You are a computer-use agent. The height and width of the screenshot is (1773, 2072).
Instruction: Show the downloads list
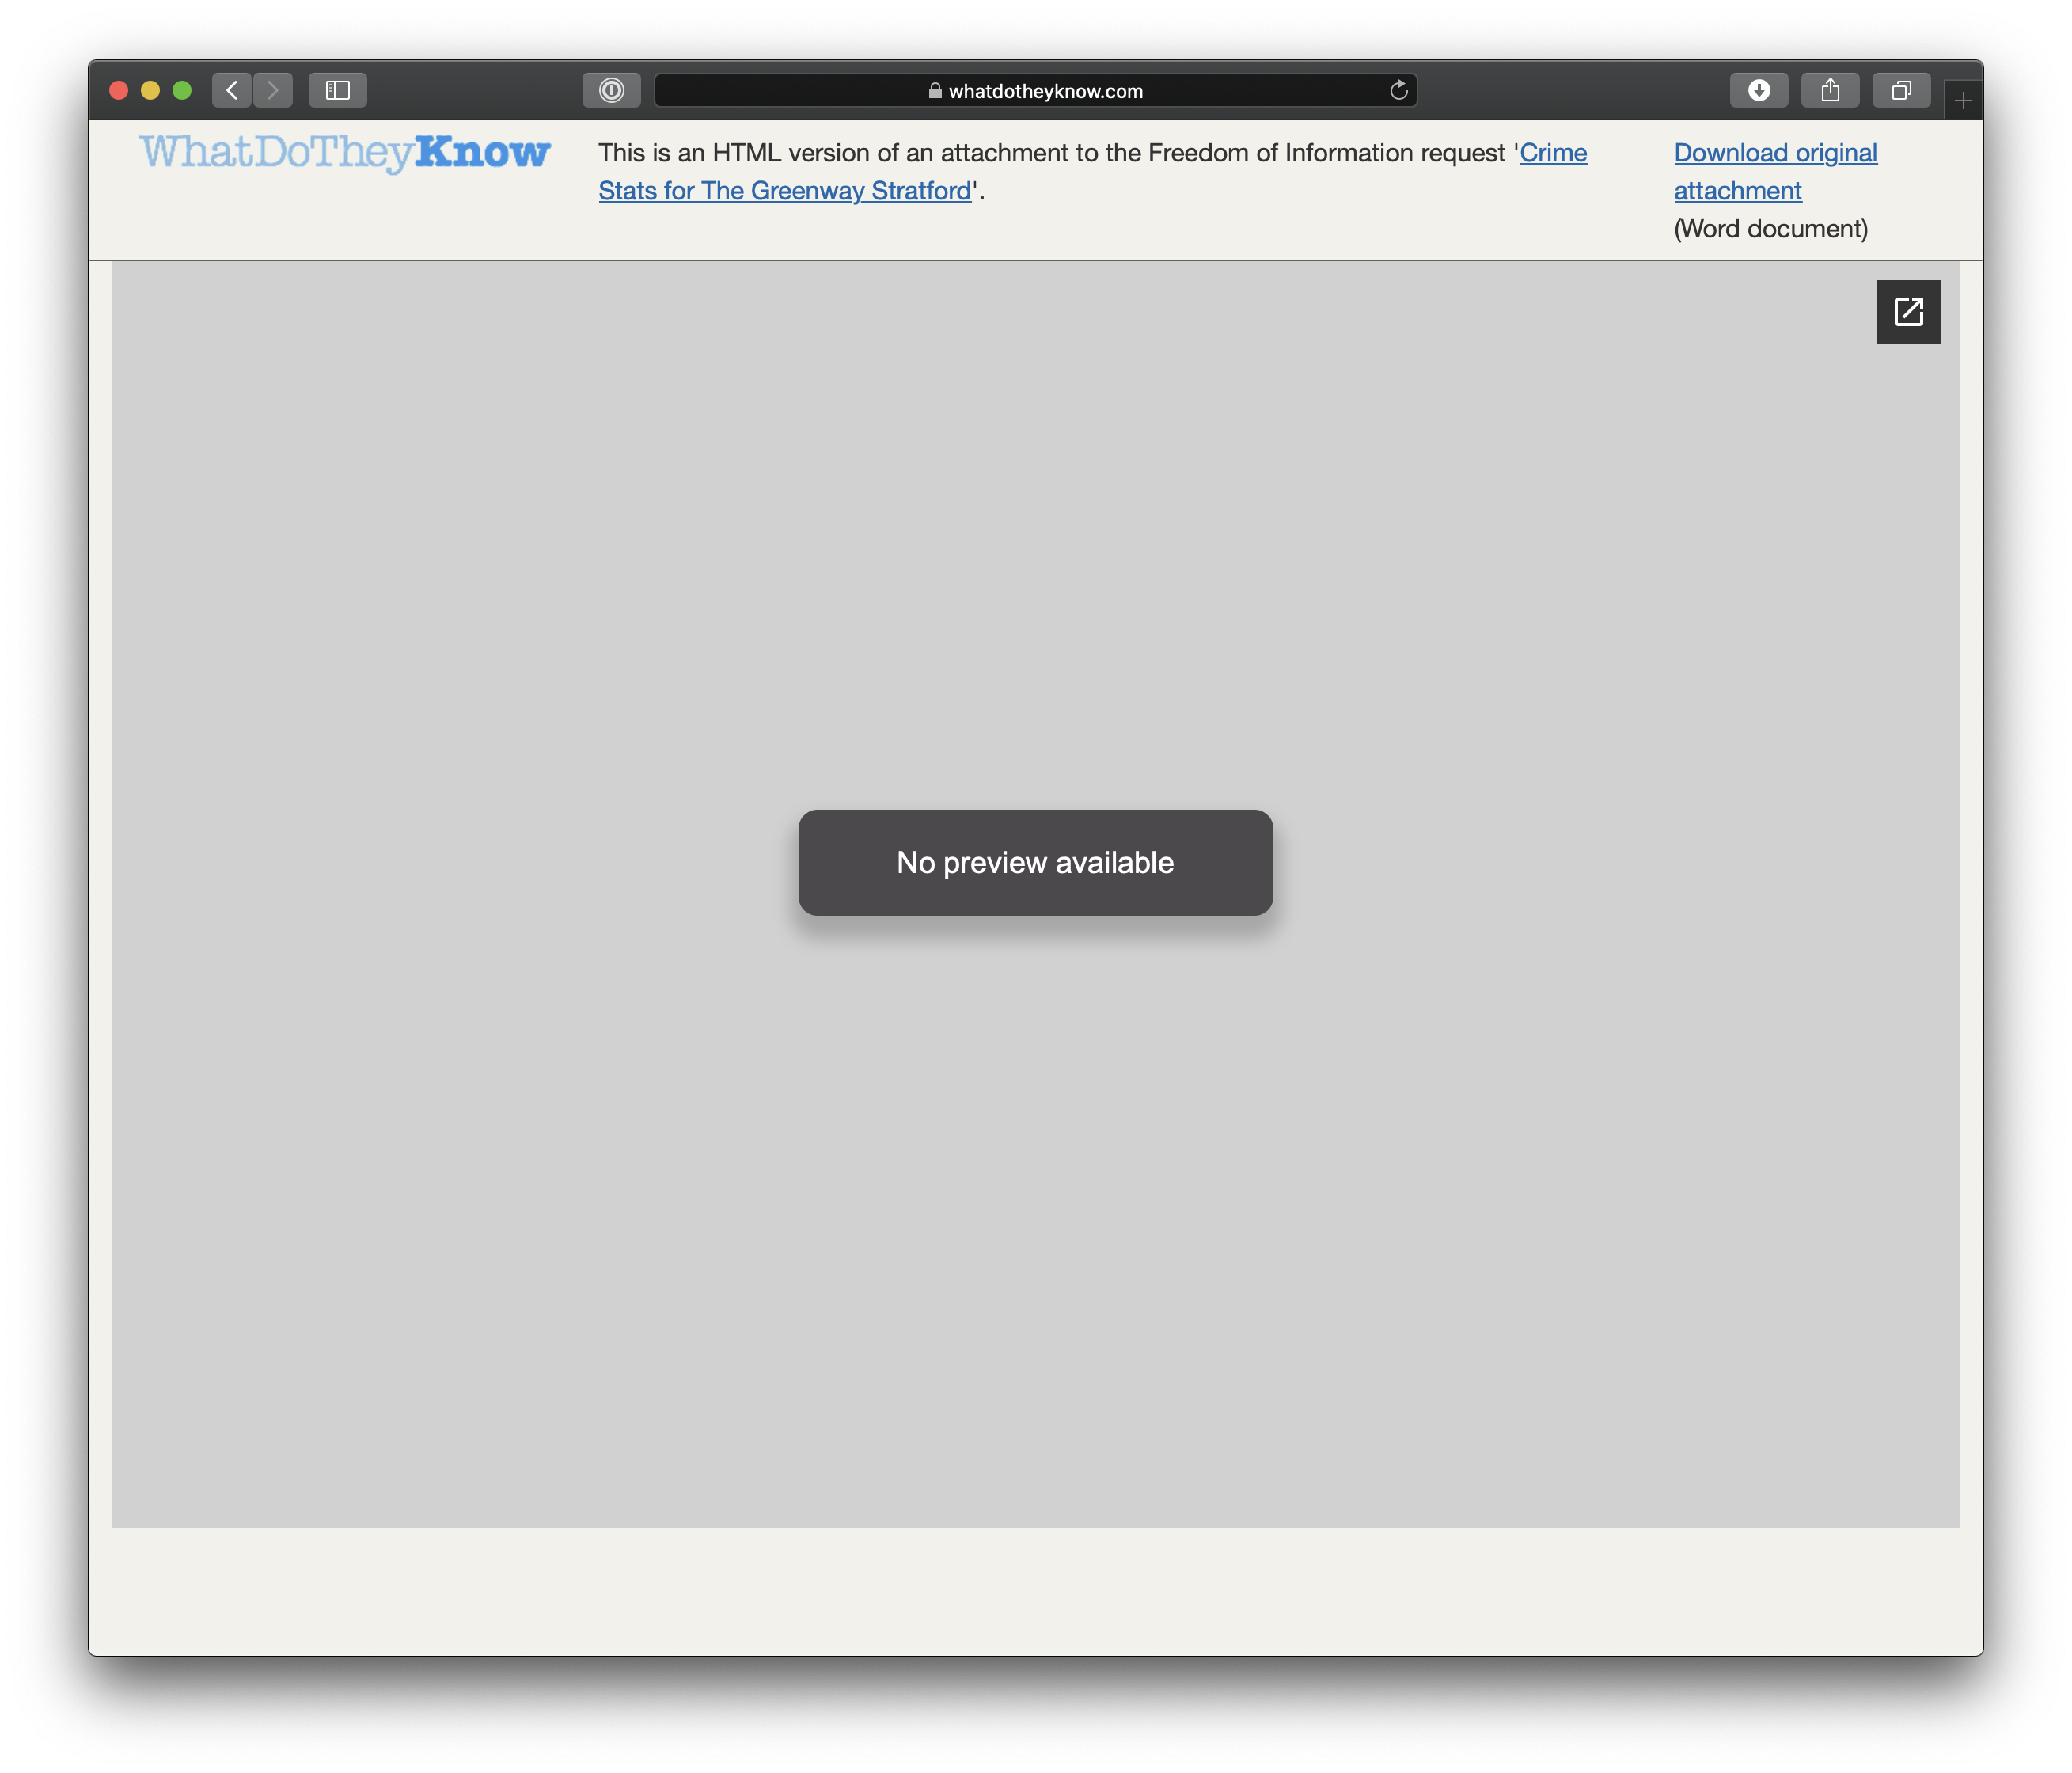tap(1758, 90)
